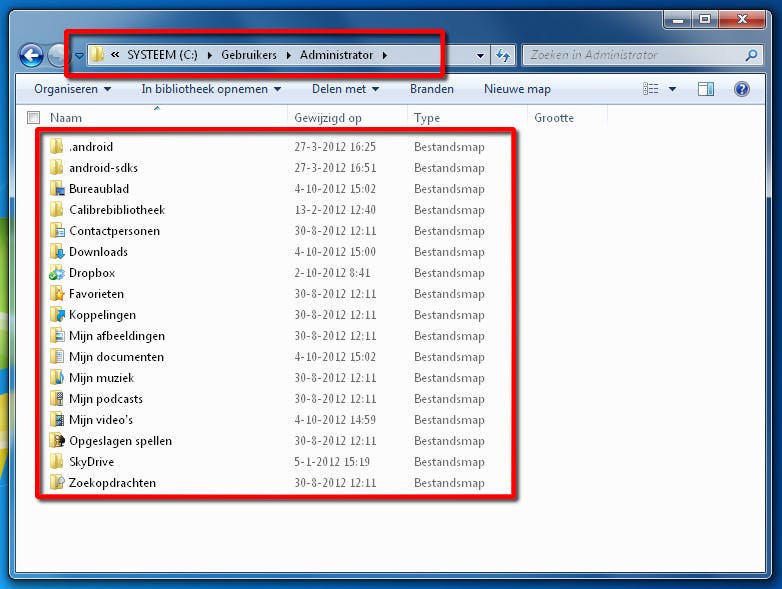This screenshot has width=782, height=589.
Task: Click the SkyDrive folder name
Action: 91,462
